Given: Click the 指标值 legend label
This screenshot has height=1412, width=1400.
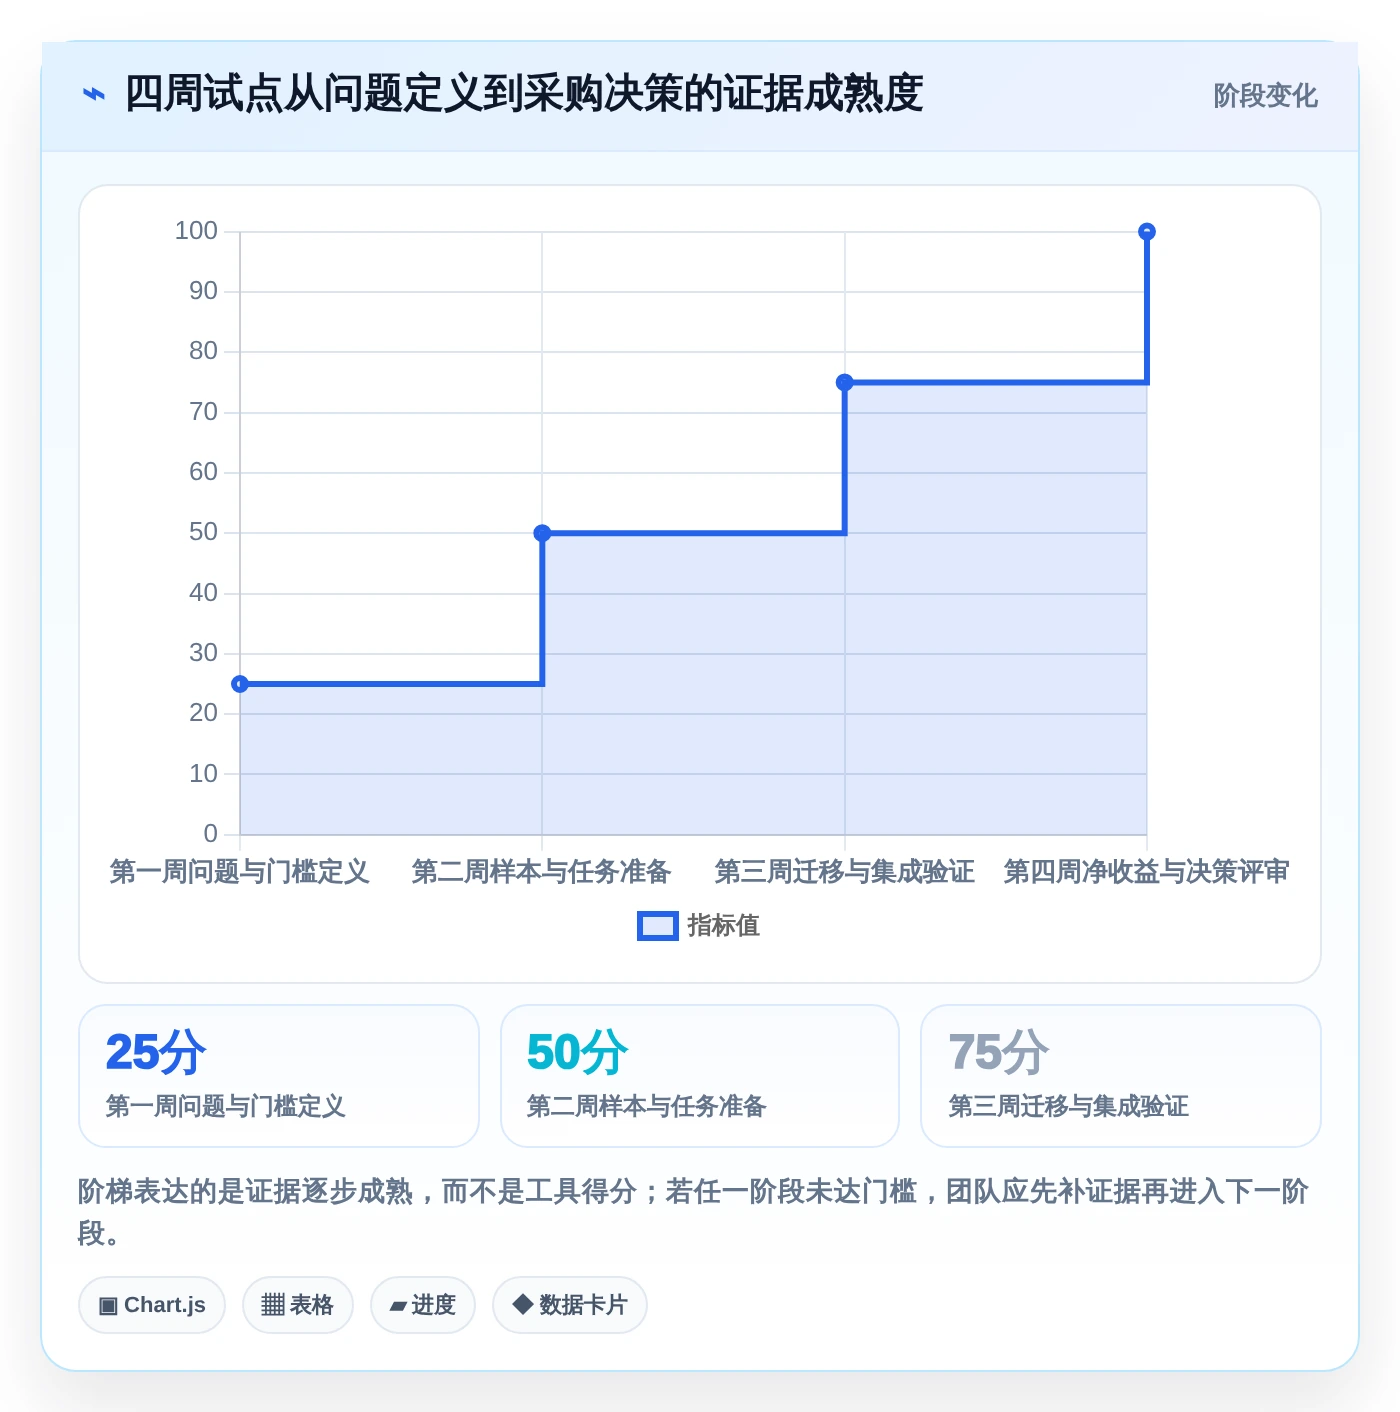Looking at the screenshot, I should (724, 926).
